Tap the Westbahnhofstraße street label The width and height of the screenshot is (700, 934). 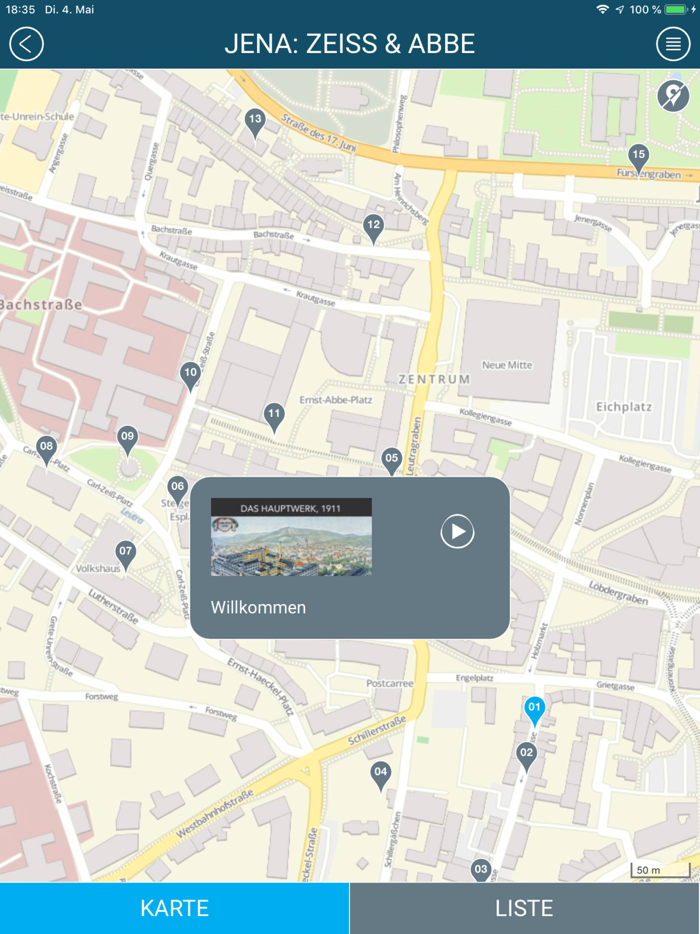pos(215,814)
